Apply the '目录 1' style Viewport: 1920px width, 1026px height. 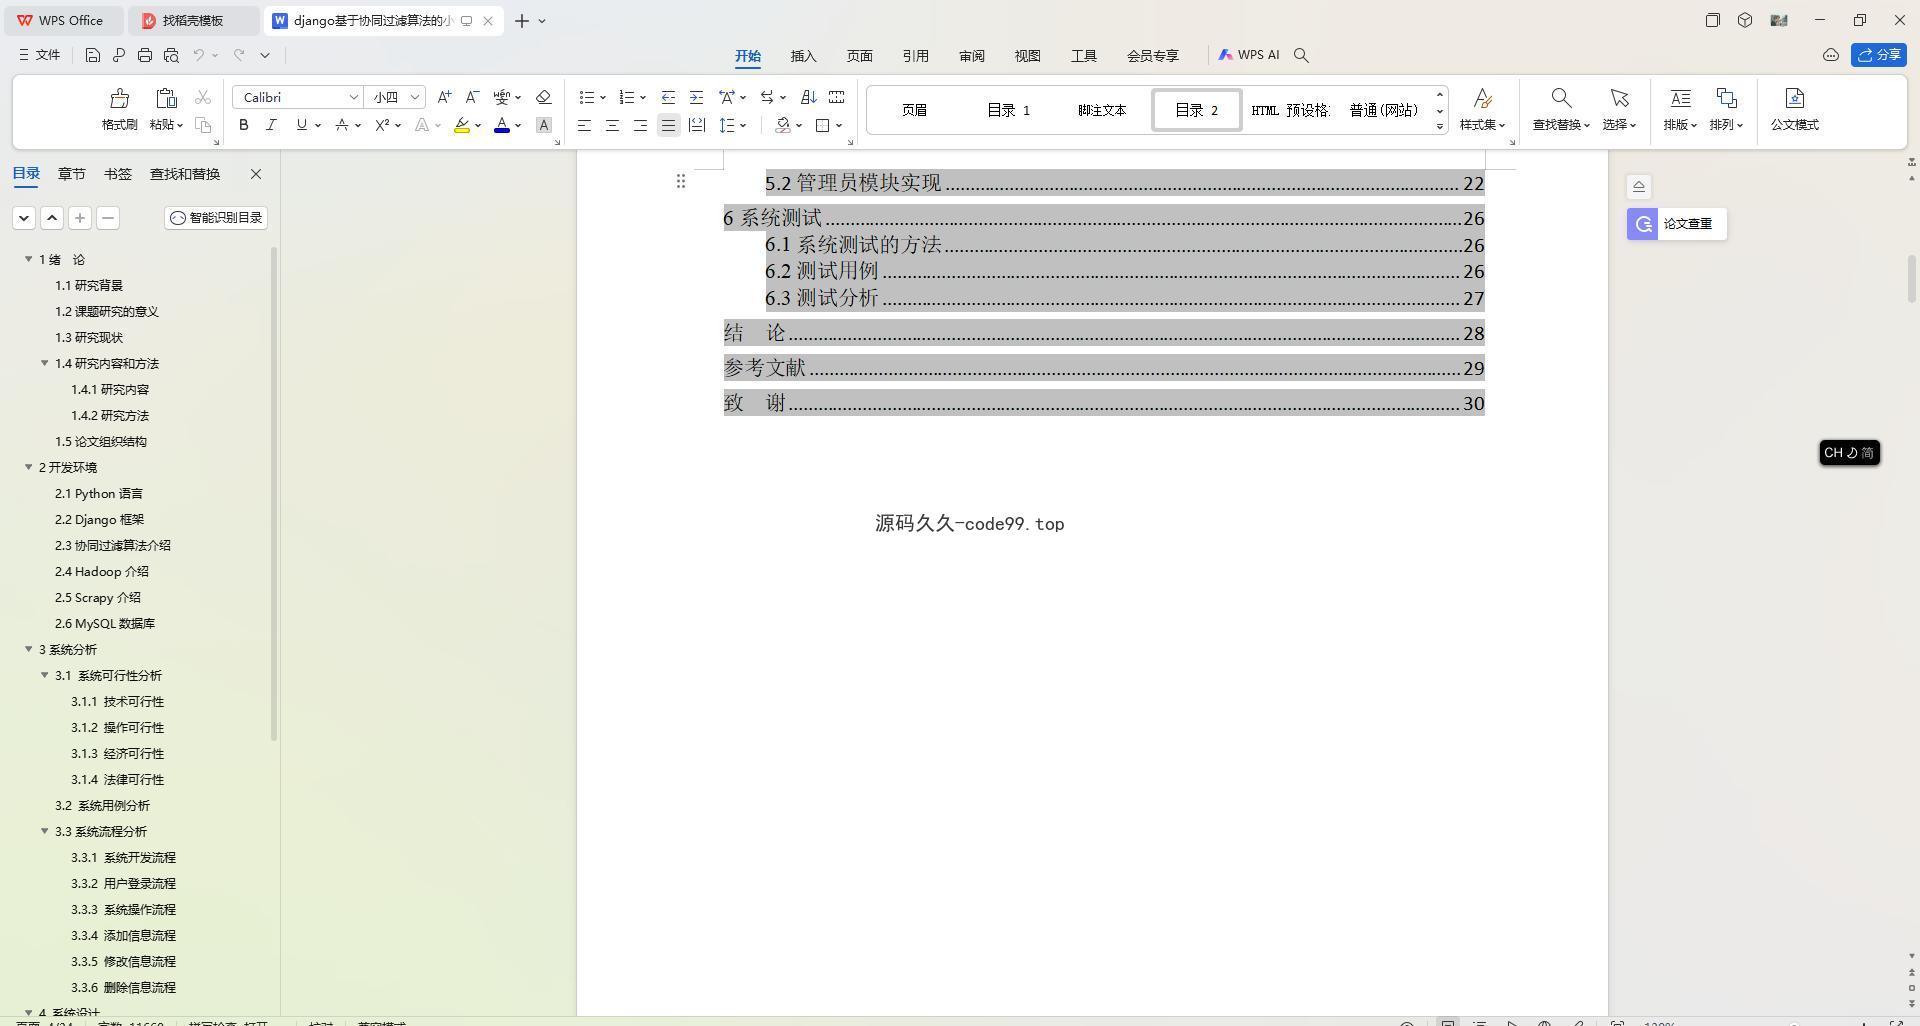(1008, 110)
